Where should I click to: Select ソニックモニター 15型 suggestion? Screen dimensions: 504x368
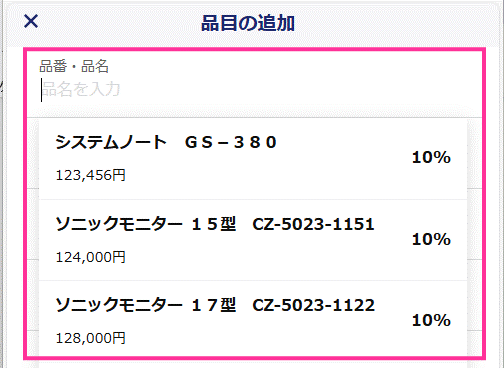(253, 240)
